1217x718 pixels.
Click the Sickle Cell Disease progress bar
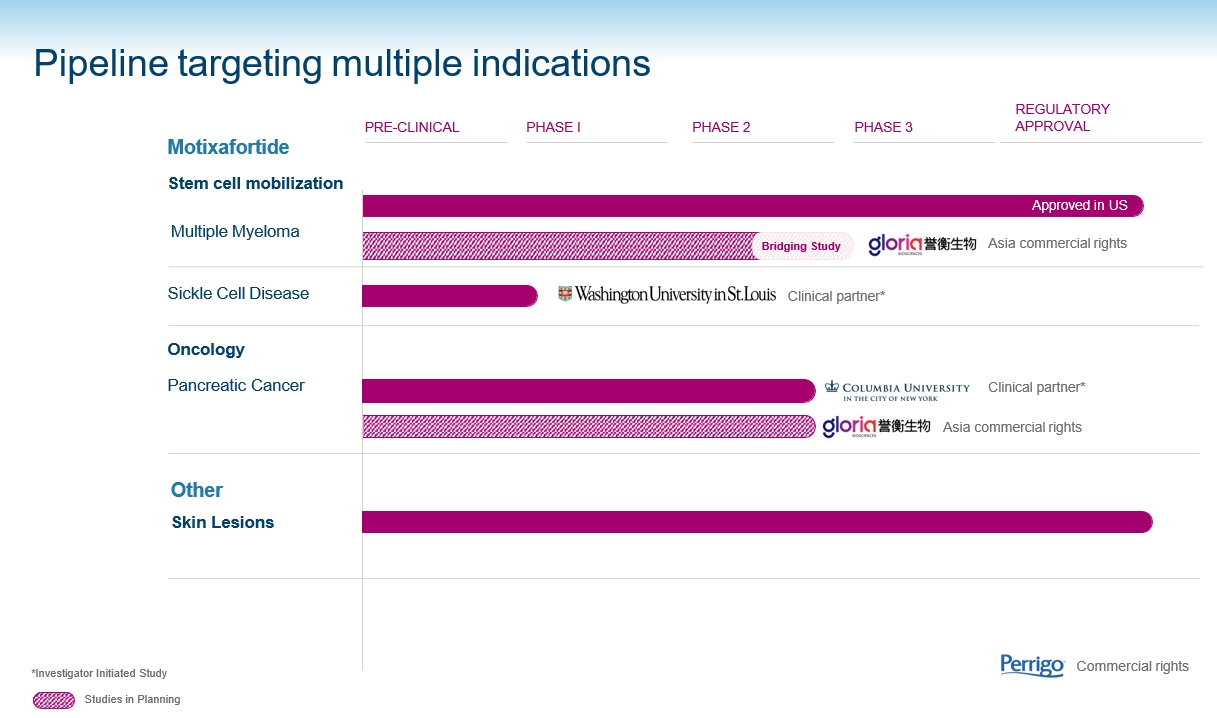point(449,296)
